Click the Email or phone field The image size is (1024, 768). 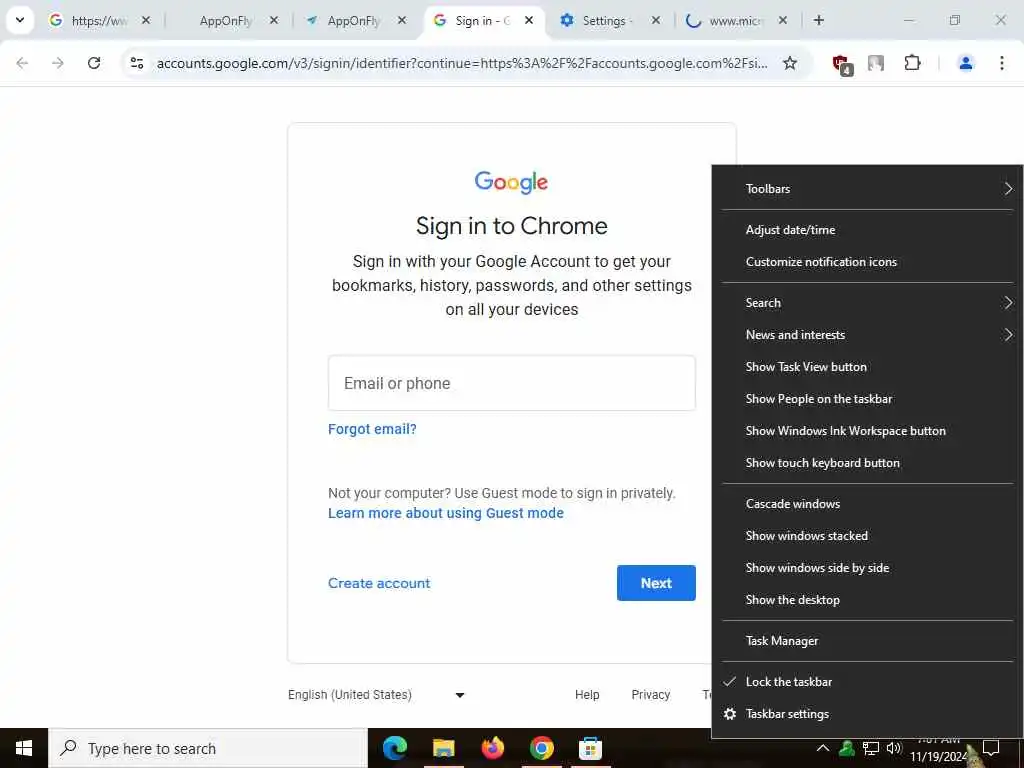click(511, 383)
